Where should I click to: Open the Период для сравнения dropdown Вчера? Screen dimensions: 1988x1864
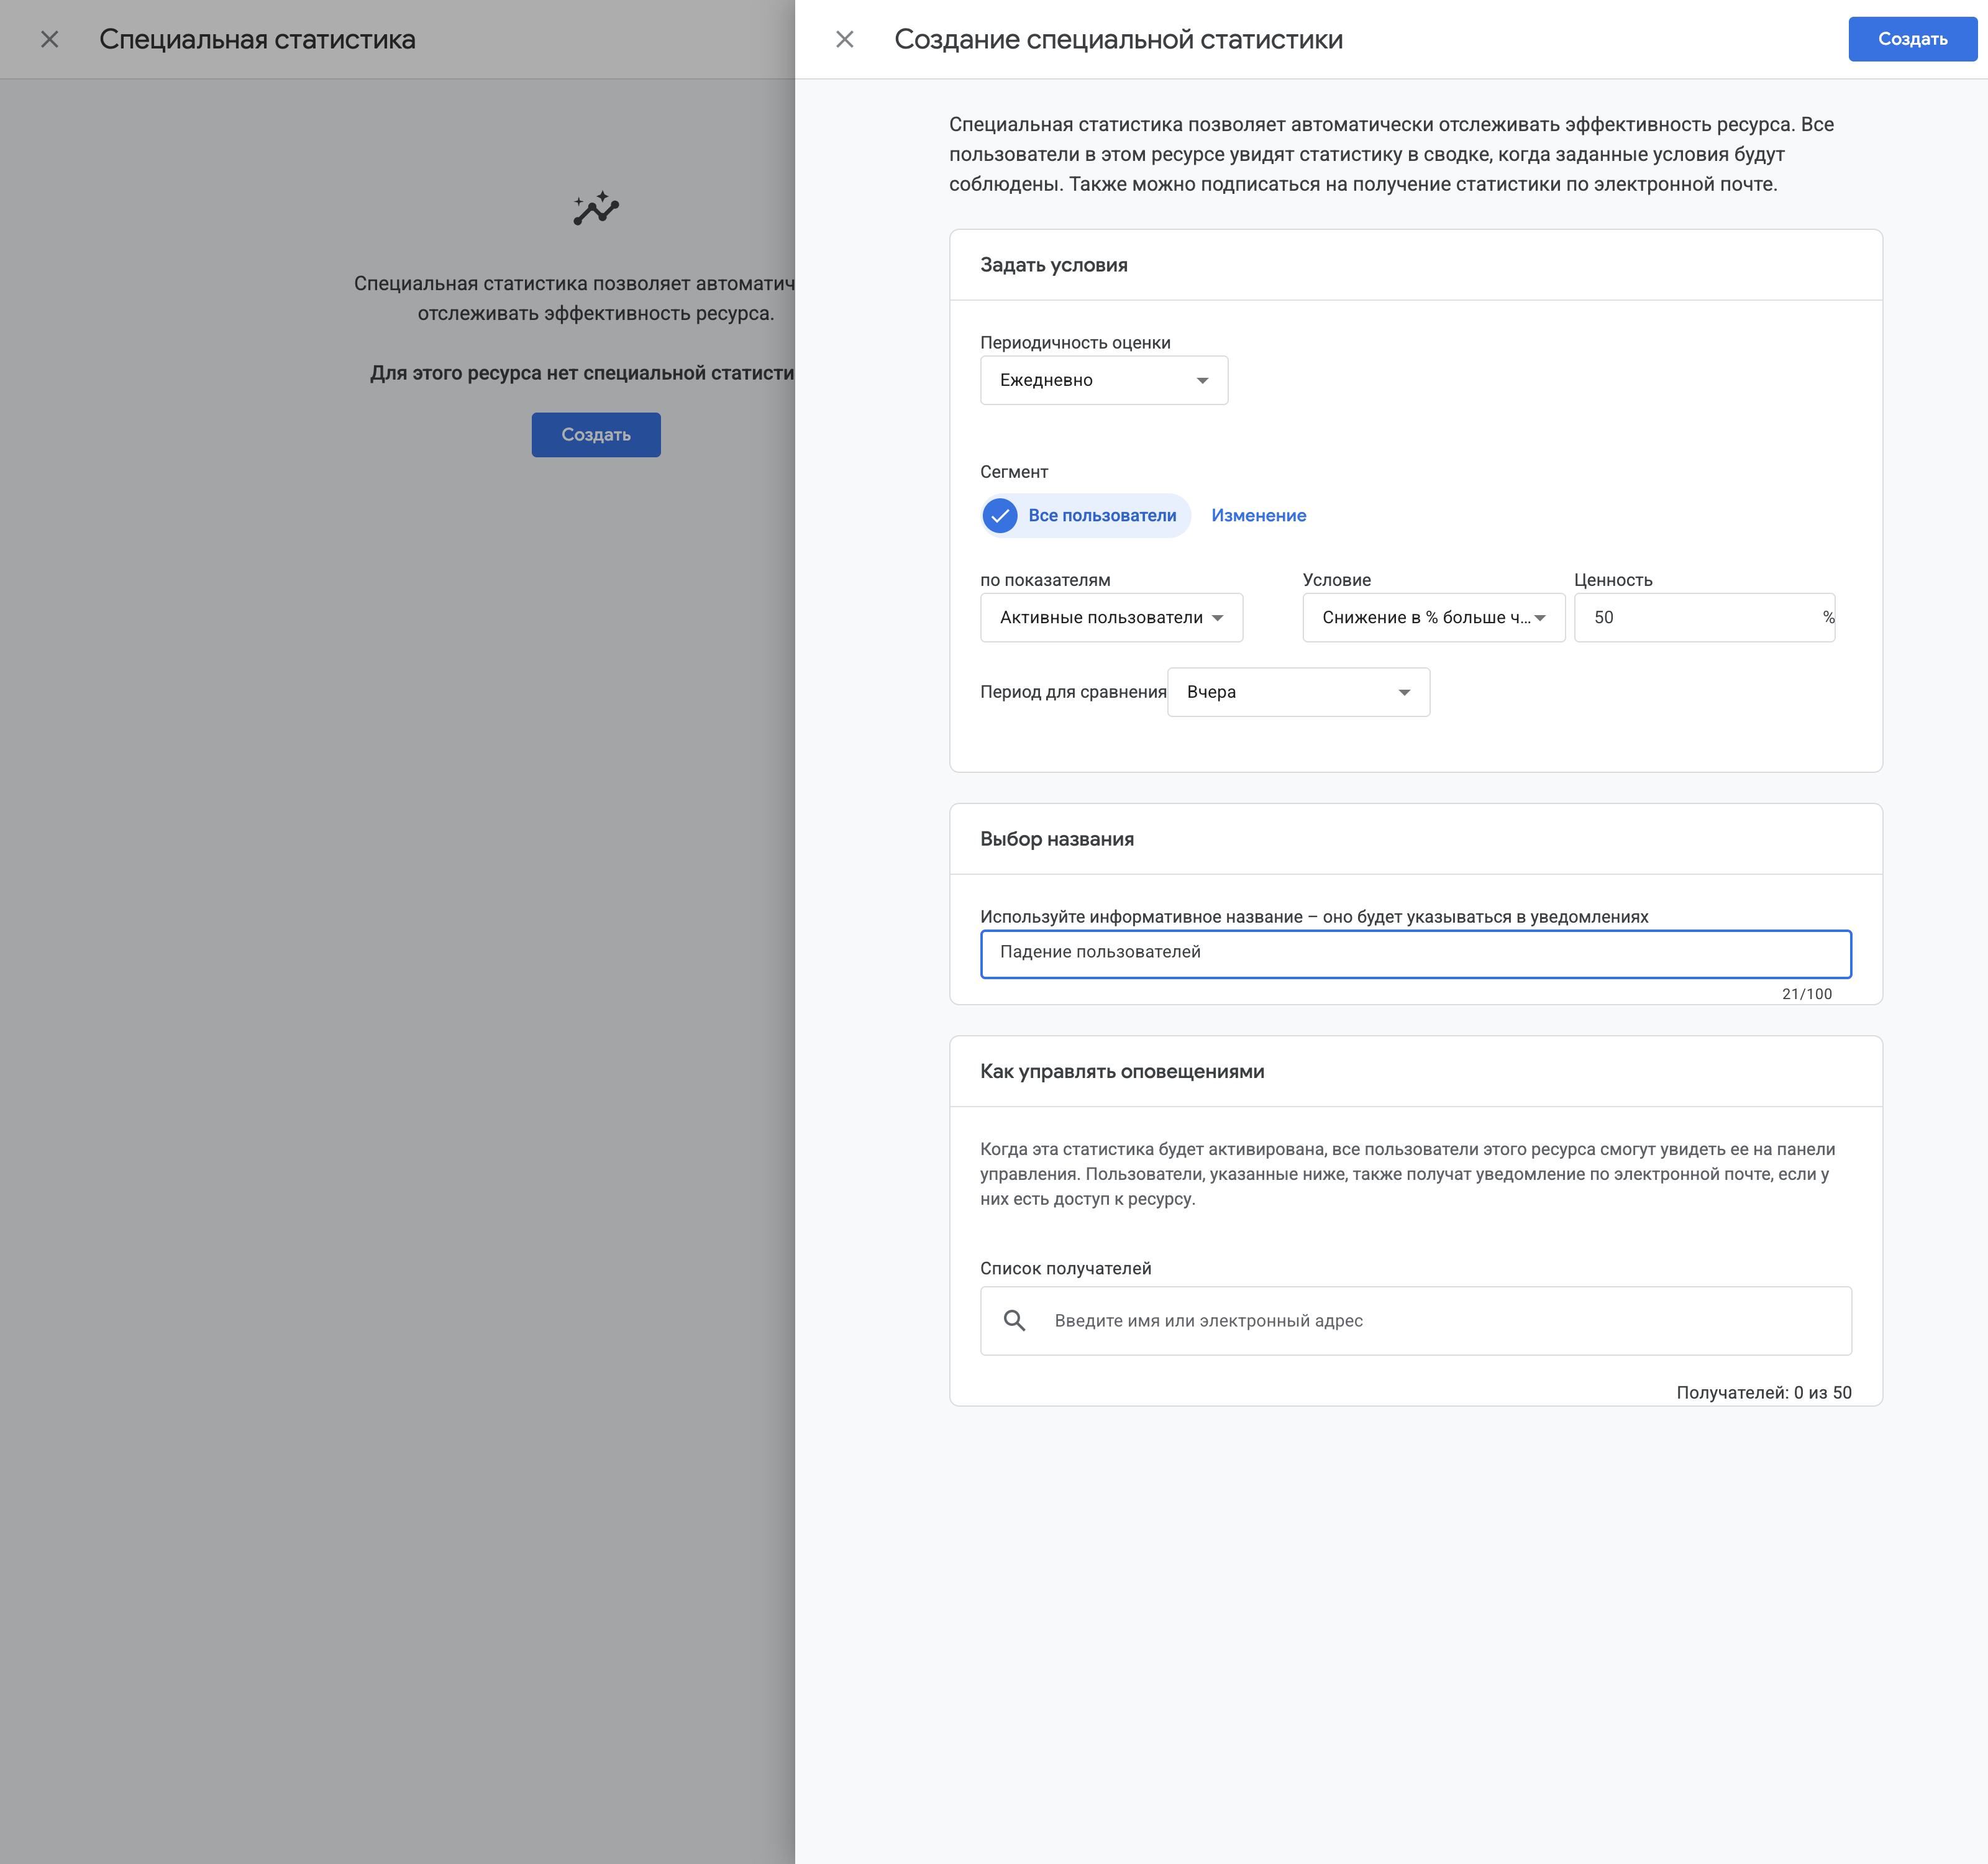1298,692
